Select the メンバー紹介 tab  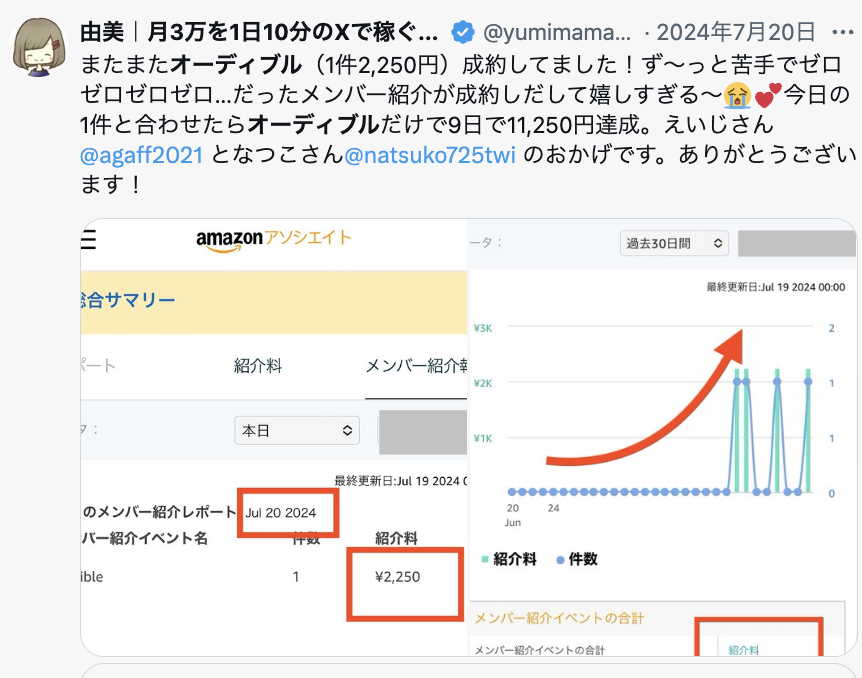(416, 366)
